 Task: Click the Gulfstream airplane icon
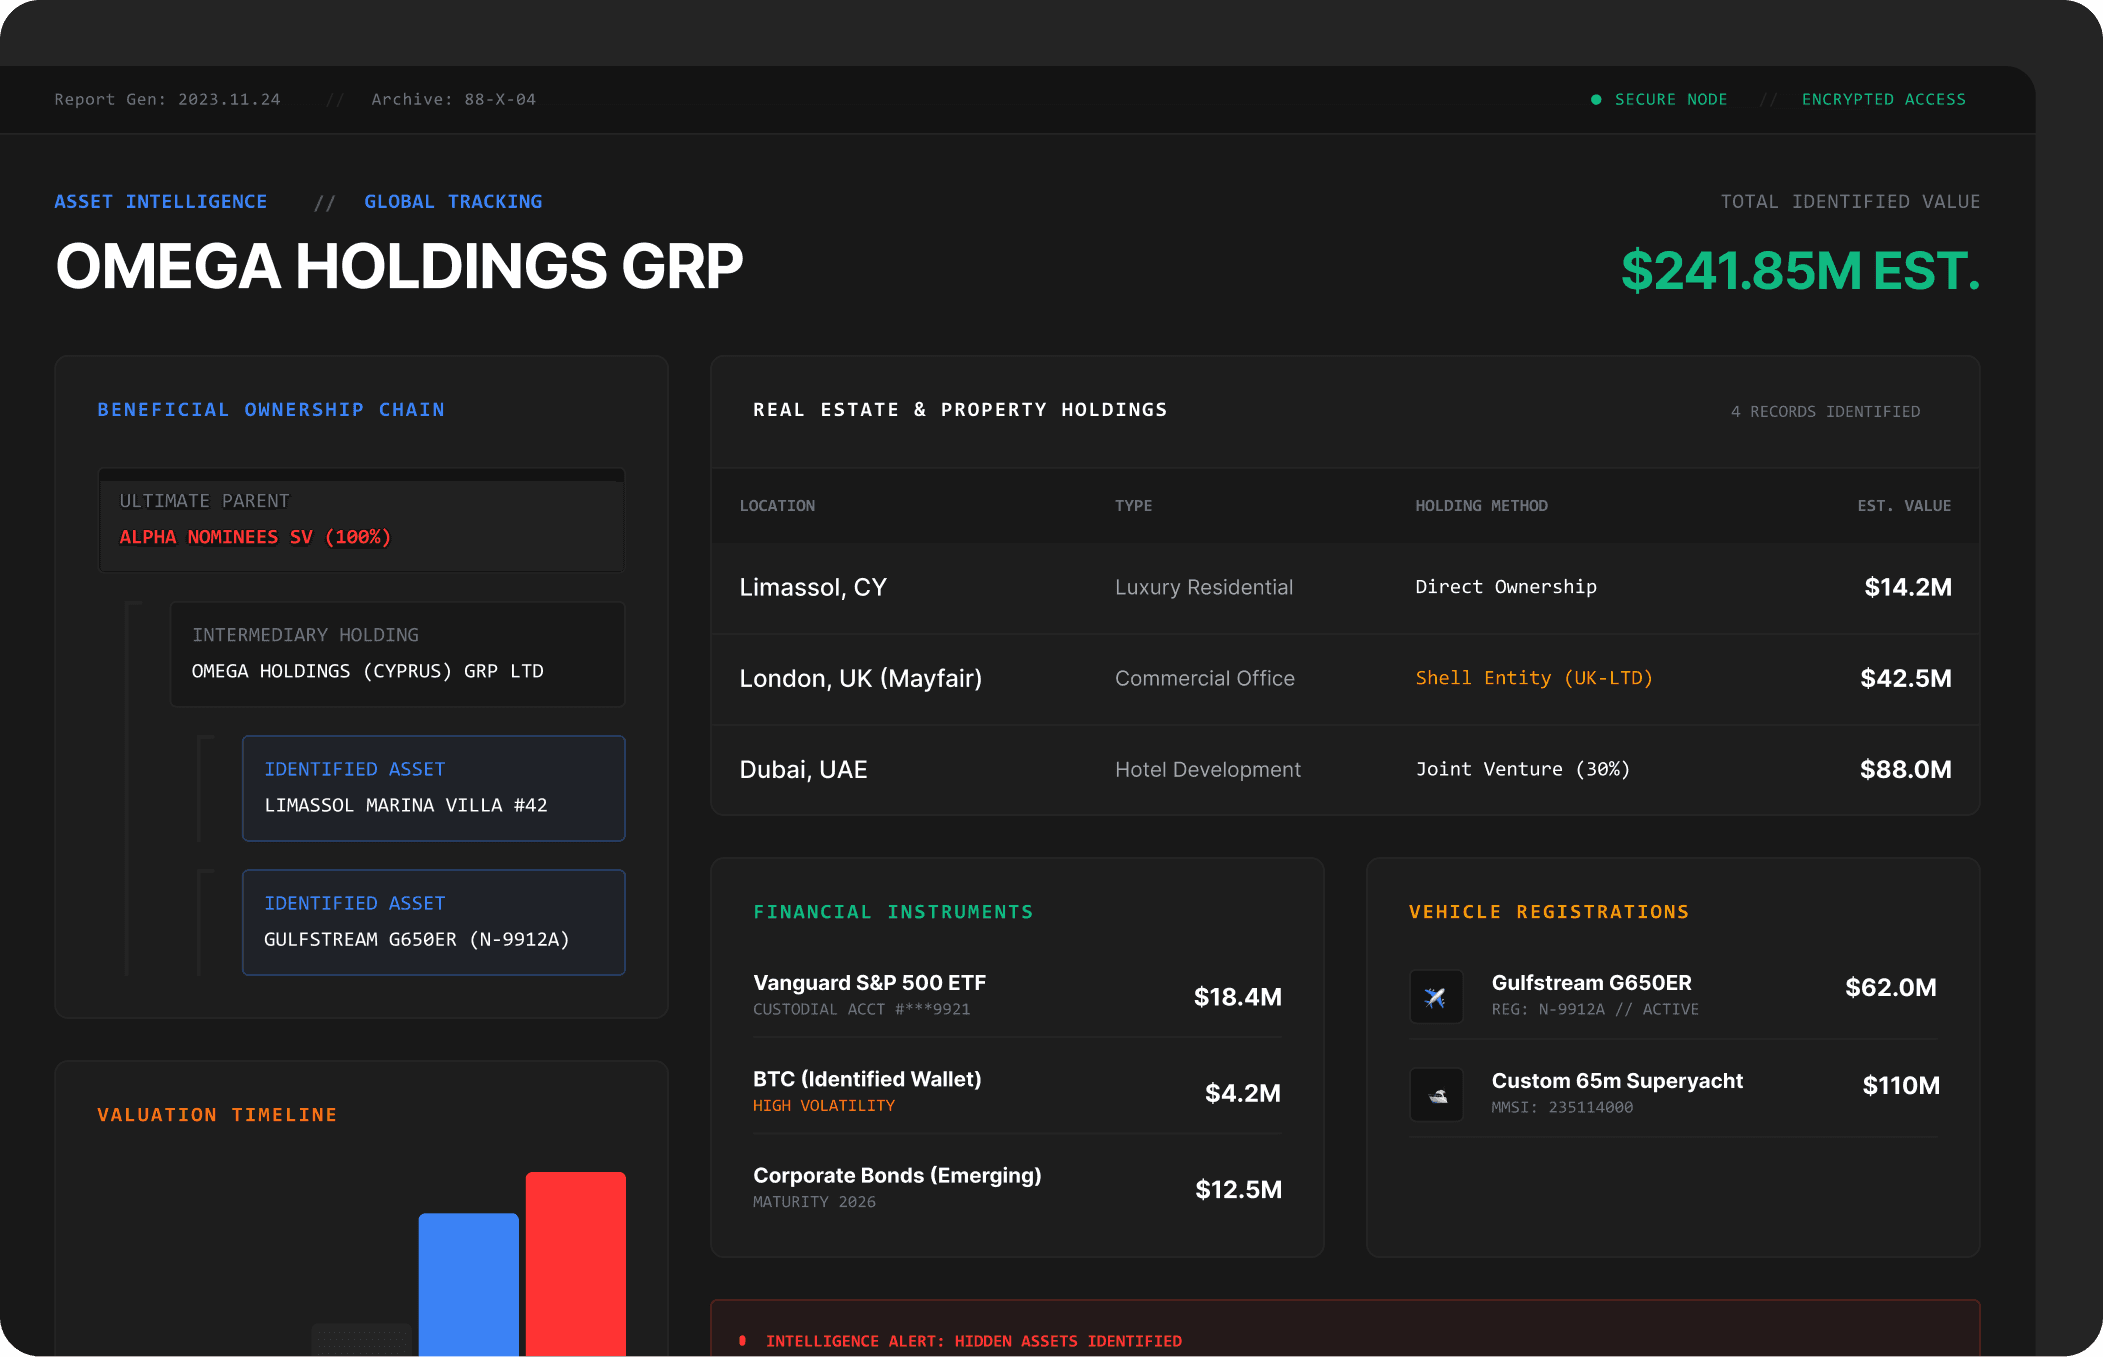point(1436,997)
